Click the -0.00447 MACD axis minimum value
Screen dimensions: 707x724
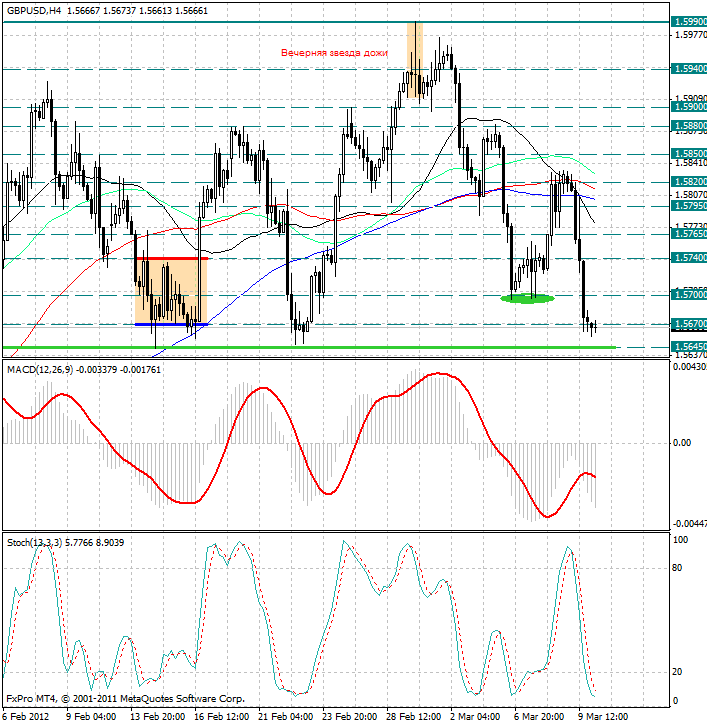coord(689,524)
